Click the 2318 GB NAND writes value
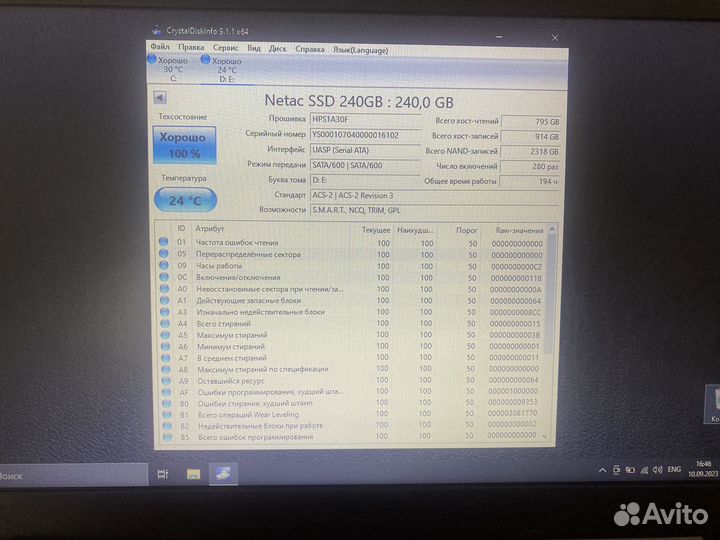The image size is (720, 540). (530, 152)
